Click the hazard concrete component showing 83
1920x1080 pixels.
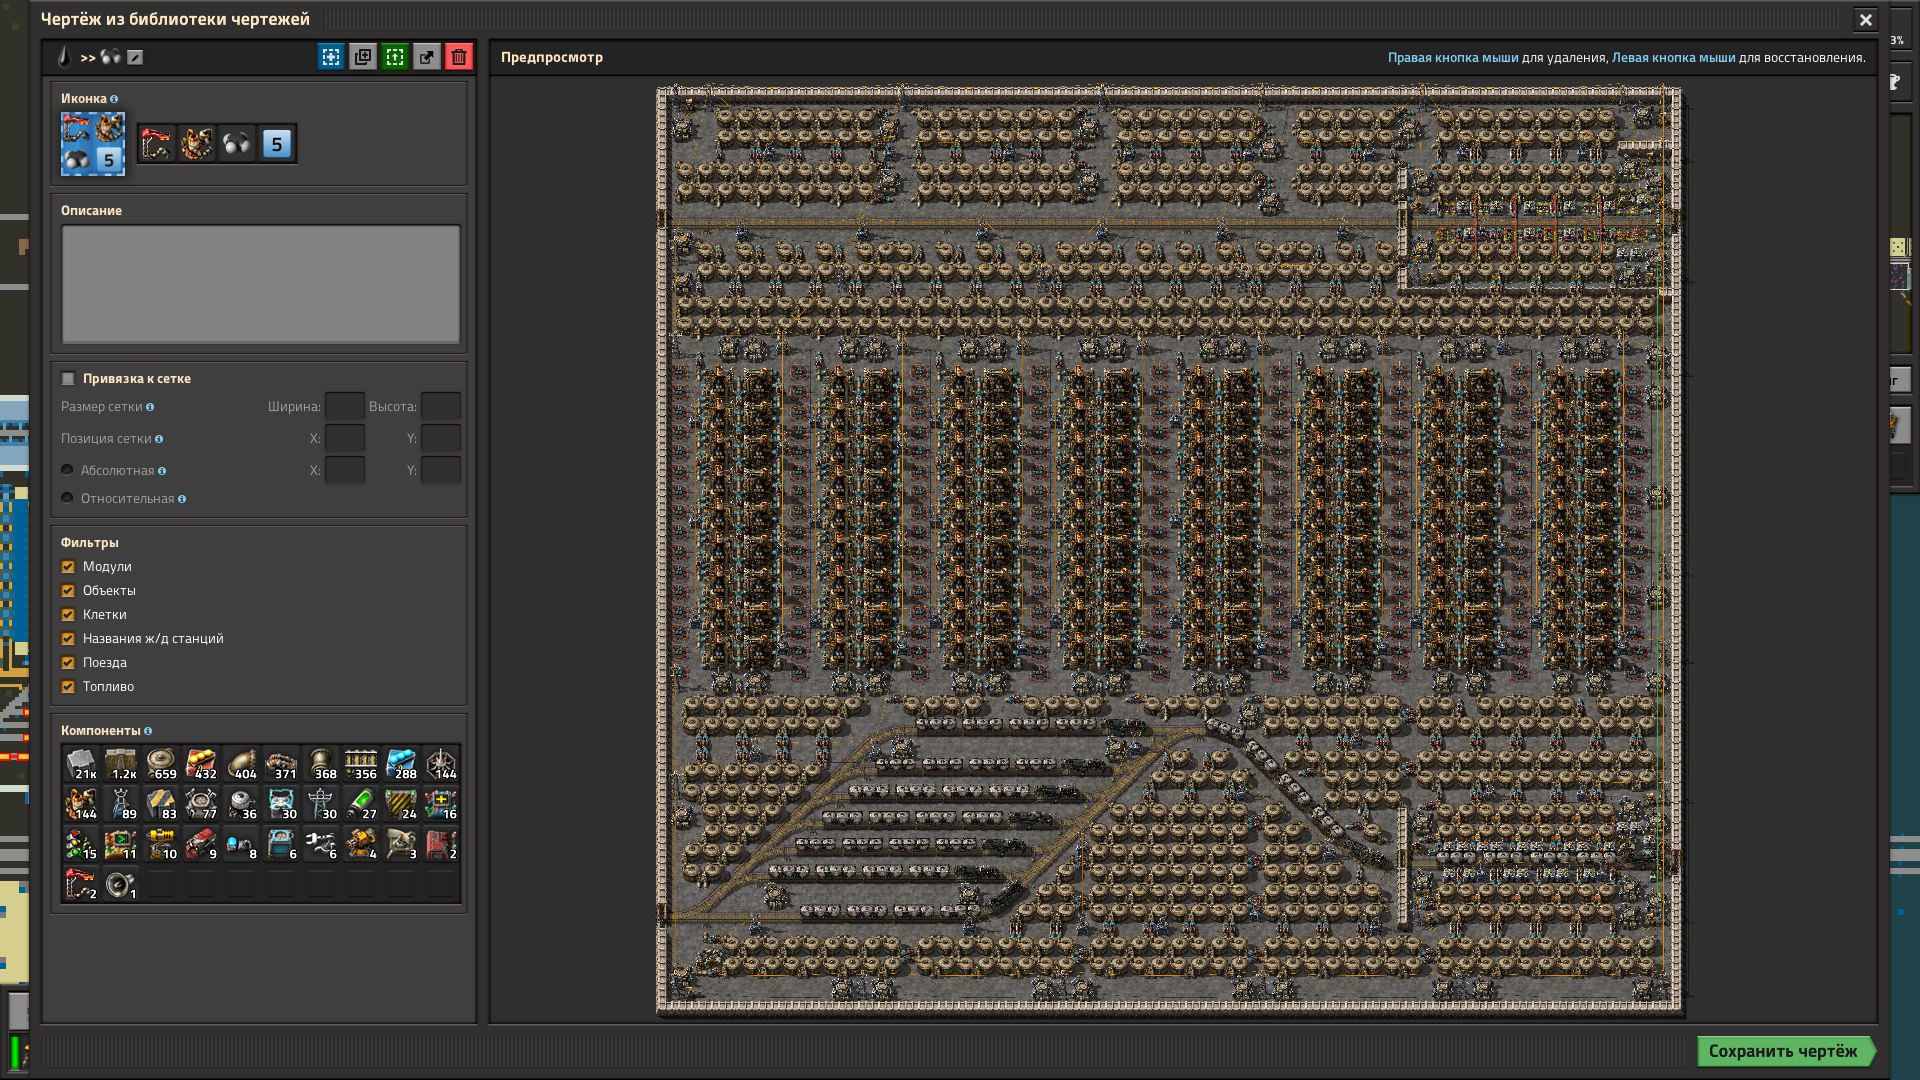click(161, 804)
